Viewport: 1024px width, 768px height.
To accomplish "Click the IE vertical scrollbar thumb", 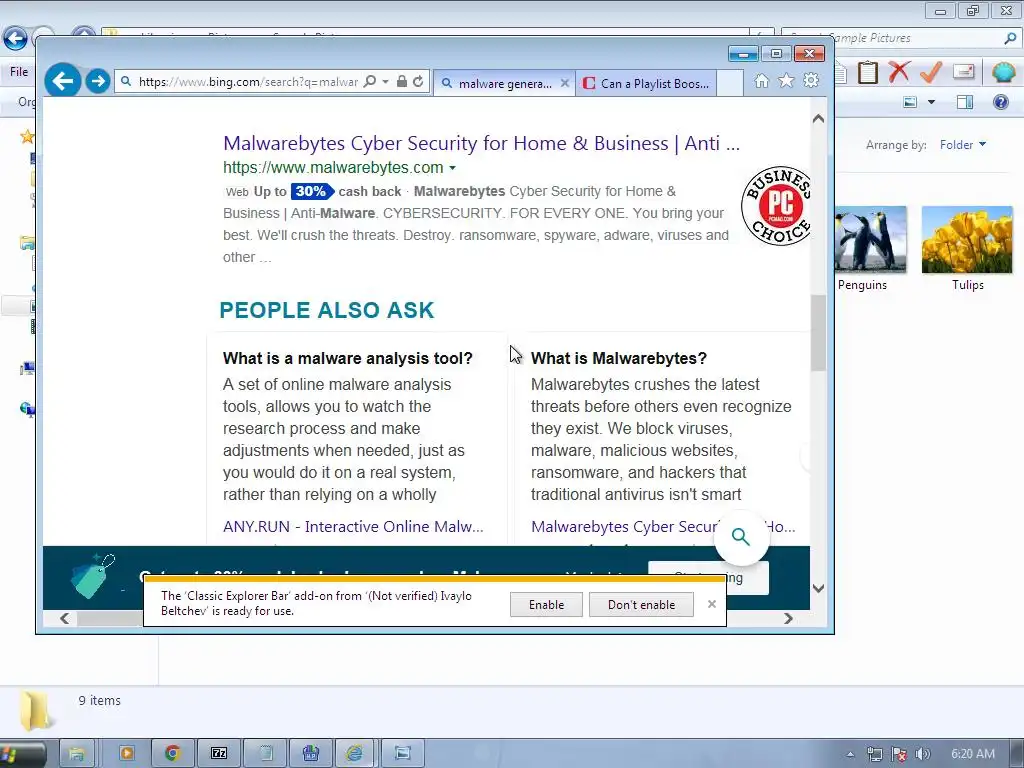I will 818,333.
